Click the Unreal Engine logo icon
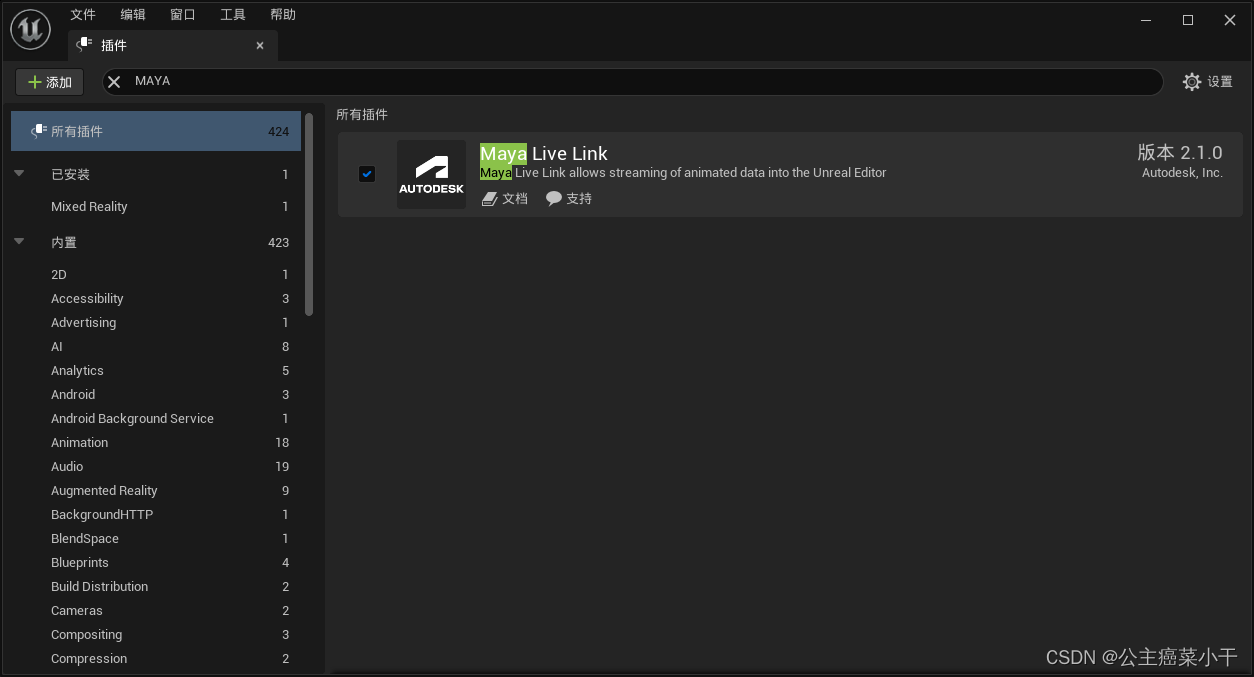This screenshot has height=677, width=1254. pos(31,30)
